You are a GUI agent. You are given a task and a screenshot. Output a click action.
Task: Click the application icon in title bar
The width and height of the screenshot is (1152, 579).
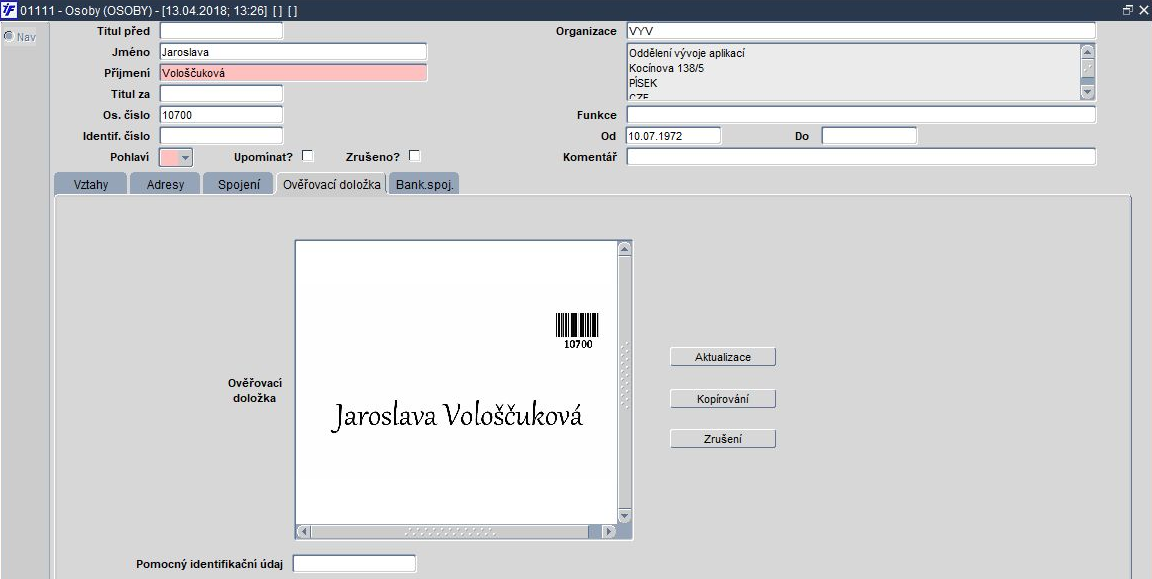click(9, 10)
